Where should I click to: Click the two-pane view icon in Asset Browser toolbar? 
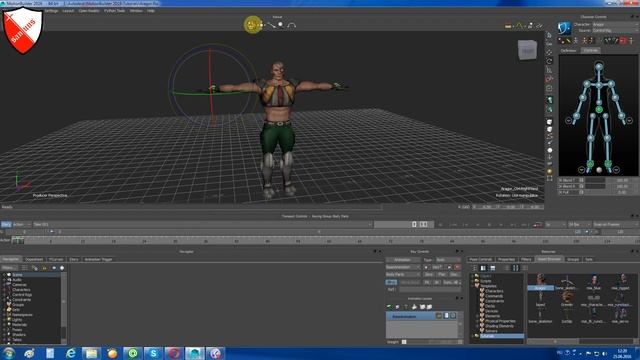tap(483, 268)
